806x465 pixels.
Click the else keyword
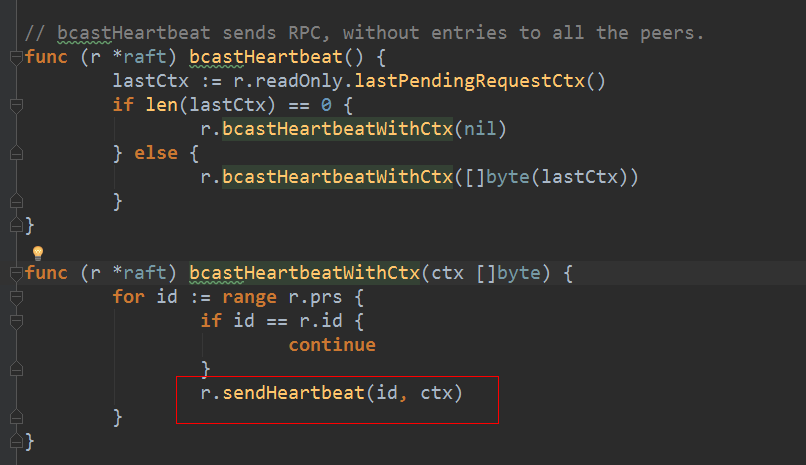coord(156,153)
